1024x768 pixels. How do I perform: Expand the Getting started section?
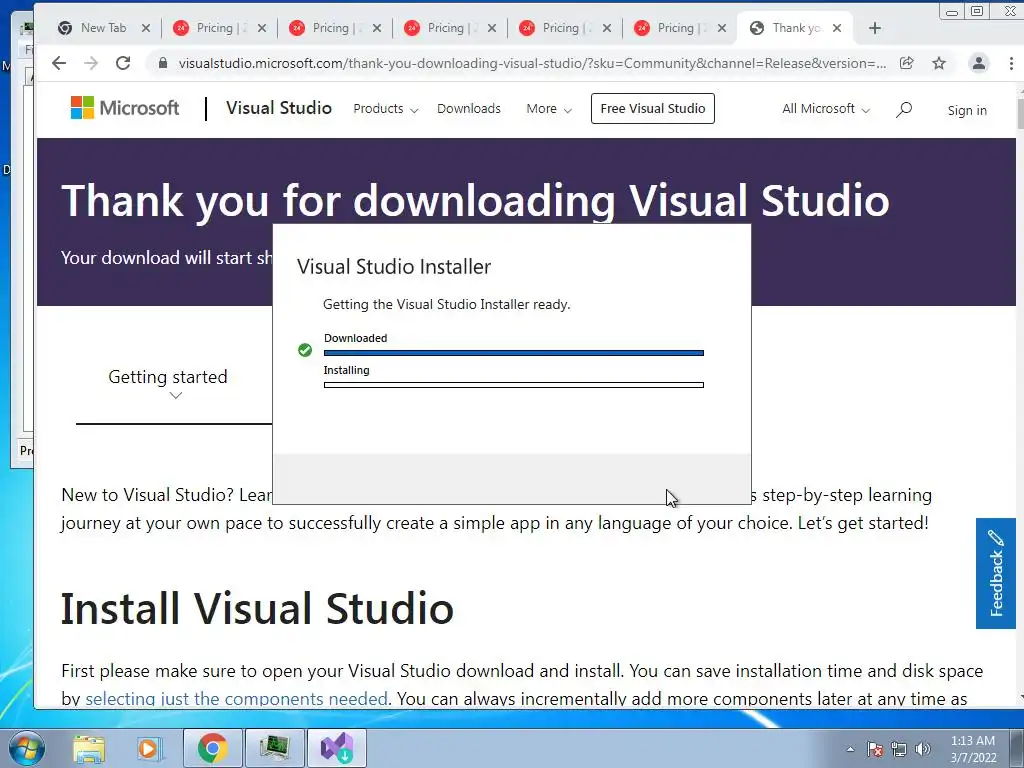pos(168,384)
